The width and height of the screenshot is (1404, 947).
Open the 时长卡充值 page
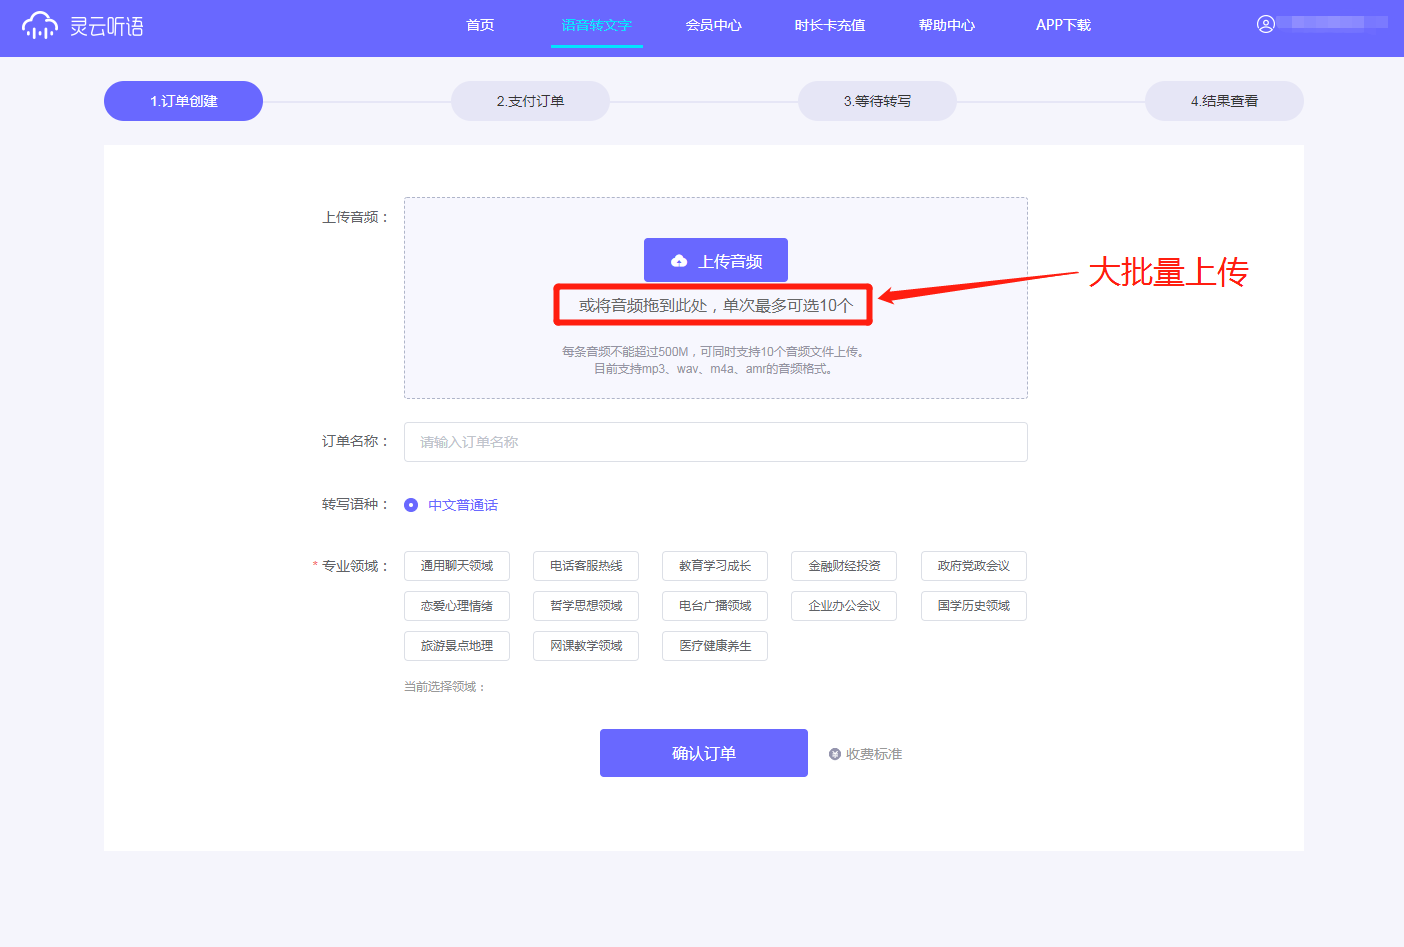pos(829,25)
